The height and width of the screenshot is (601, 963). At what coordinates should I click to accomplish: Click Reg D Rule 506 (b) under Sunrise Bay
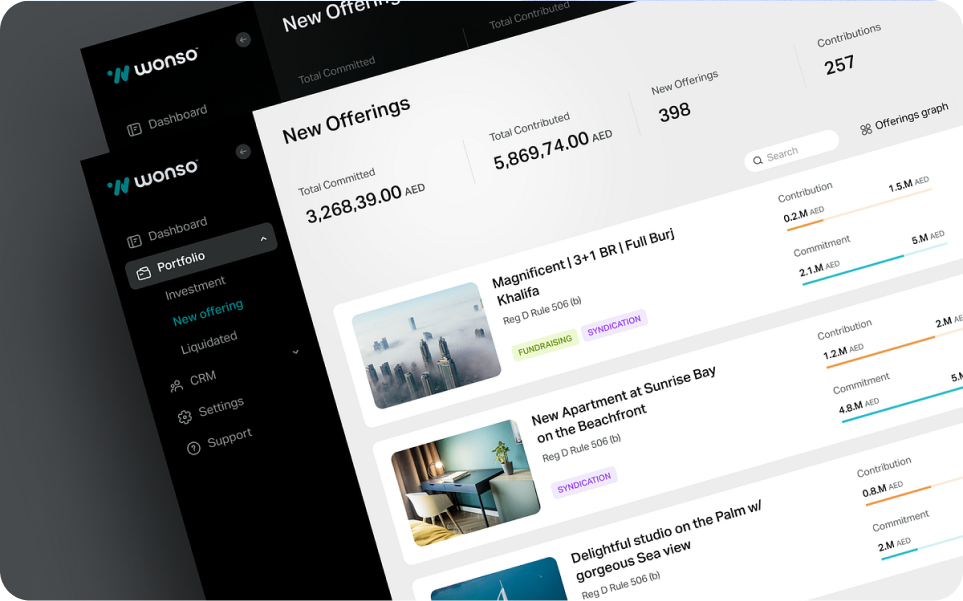582,448
